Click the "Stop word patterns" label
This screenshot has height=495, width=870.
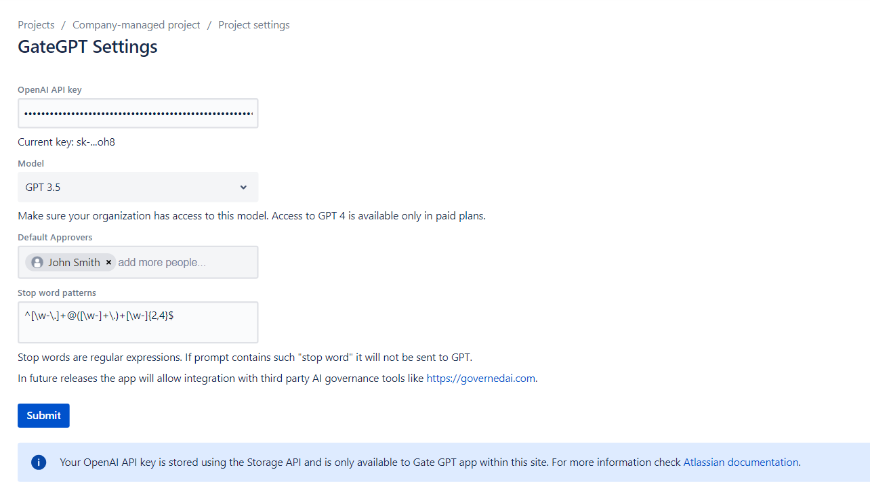[x=57, y=293]
